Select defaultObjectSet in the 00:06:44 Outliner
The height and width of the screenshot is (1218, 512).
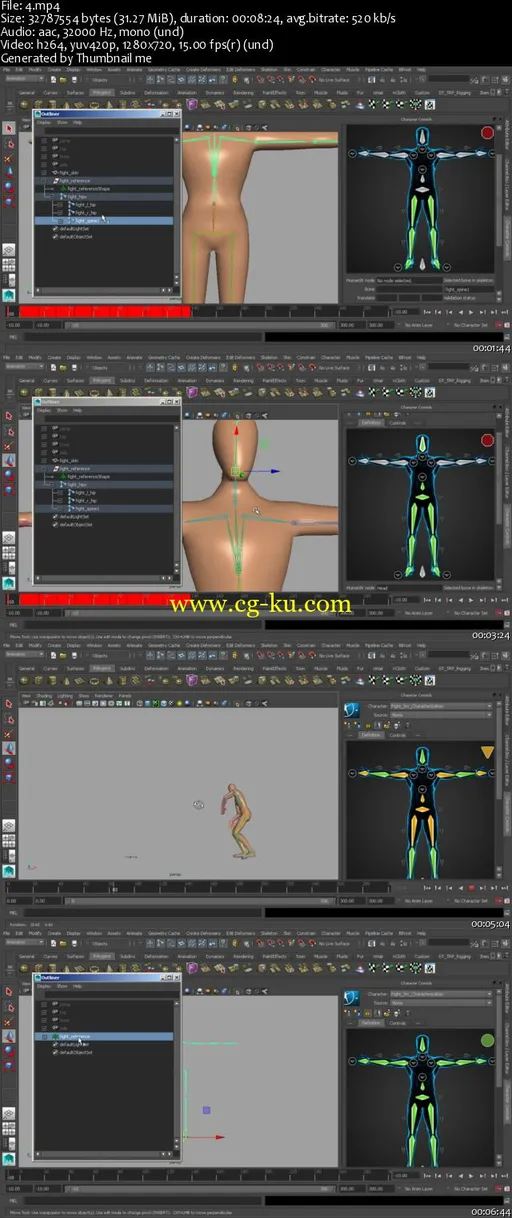[x=74, y=1052]
